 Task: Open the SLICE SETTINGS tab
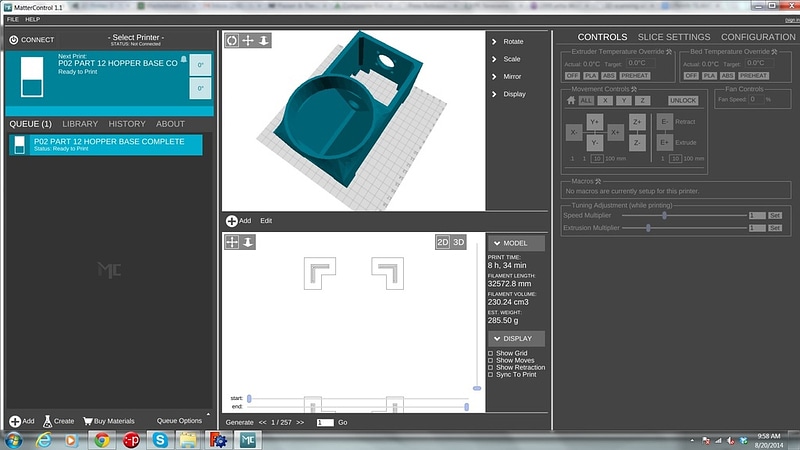click(x=673, y=37)
